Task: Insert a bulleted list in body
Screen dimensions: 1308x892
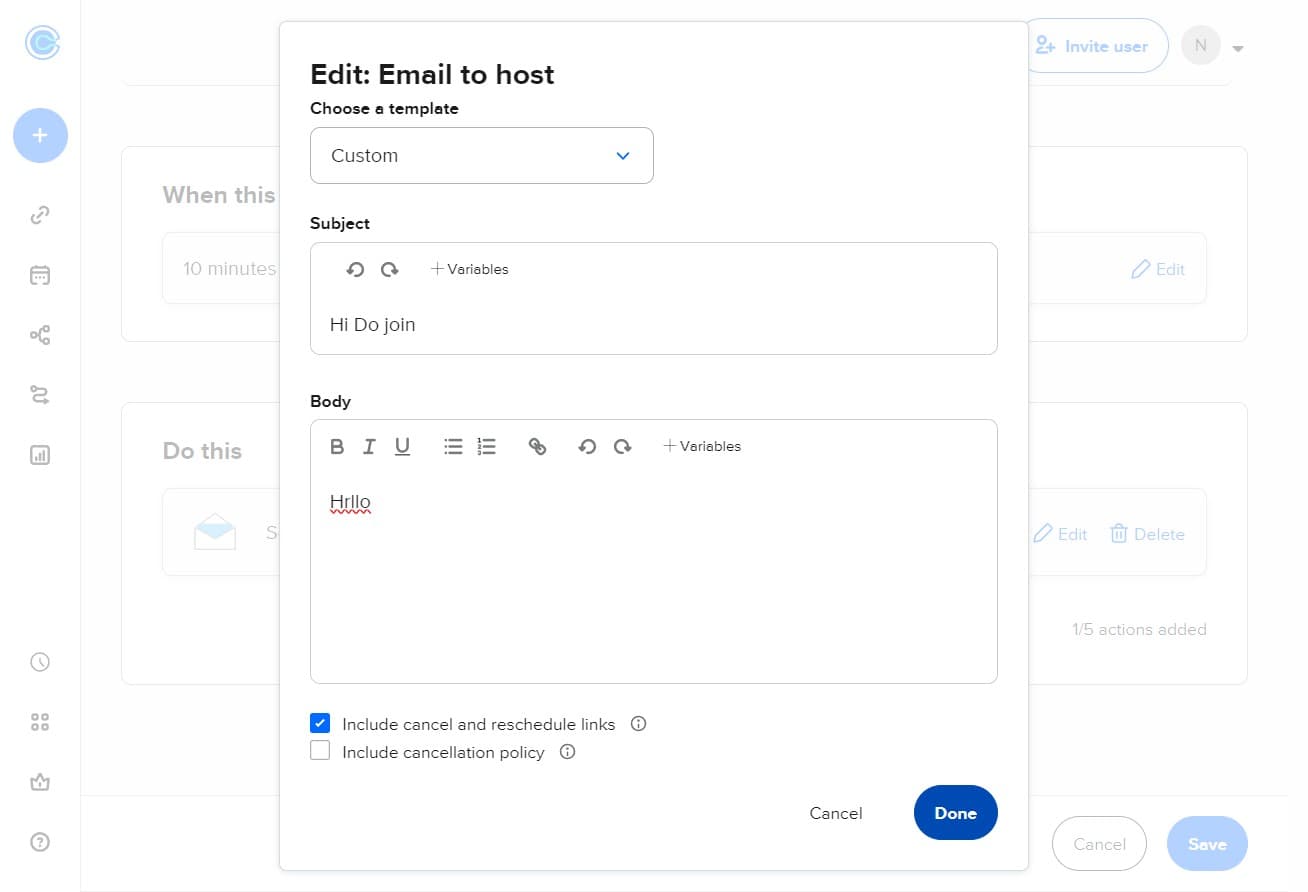Action: 453,447
